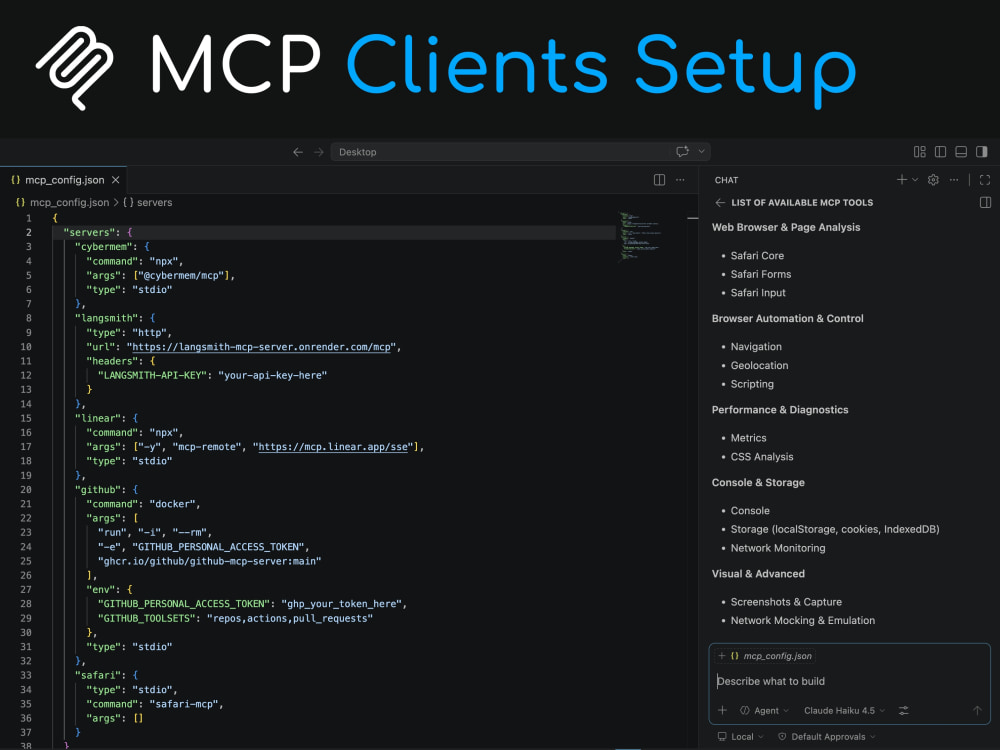Select Safari Core in tools list
Viewport: 1000px width, 750px height.
click(757, 256)
